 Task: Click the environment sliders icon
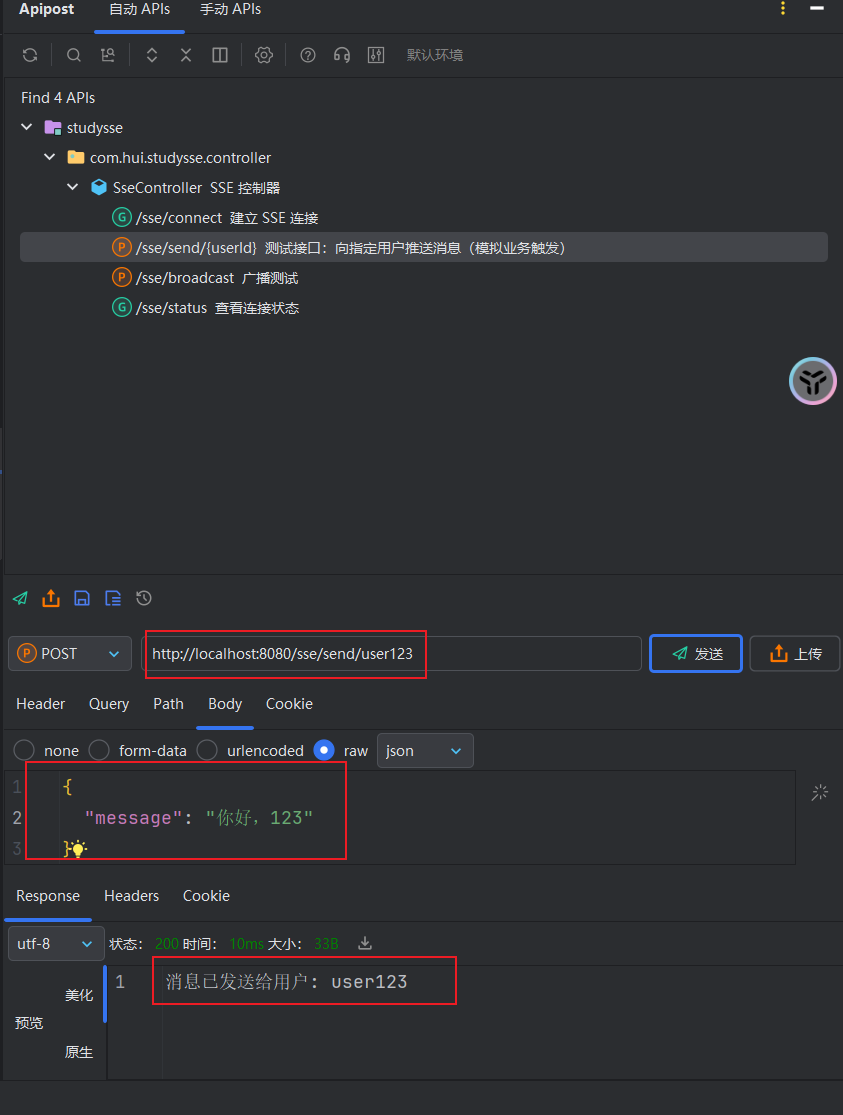(376, 55)
